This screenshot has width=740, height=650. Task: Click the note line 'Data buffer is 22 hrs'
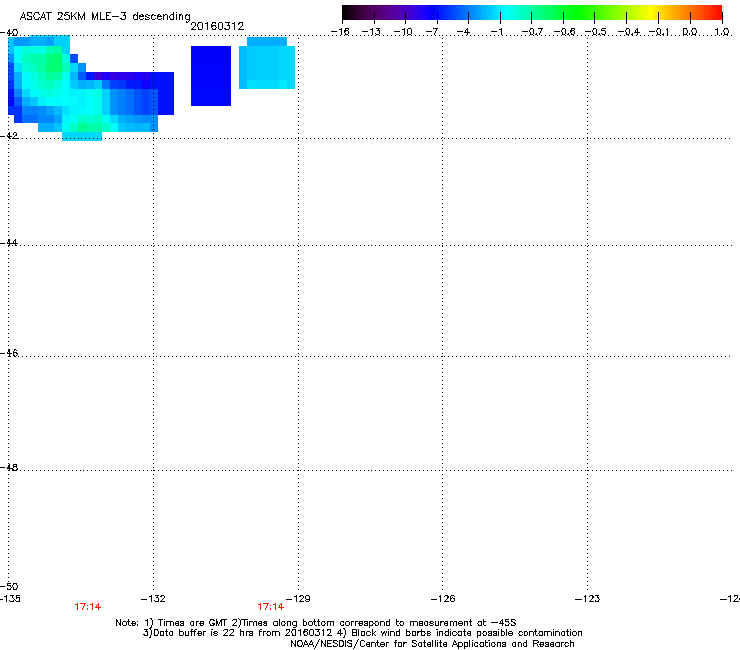click(x=362, y=633)
